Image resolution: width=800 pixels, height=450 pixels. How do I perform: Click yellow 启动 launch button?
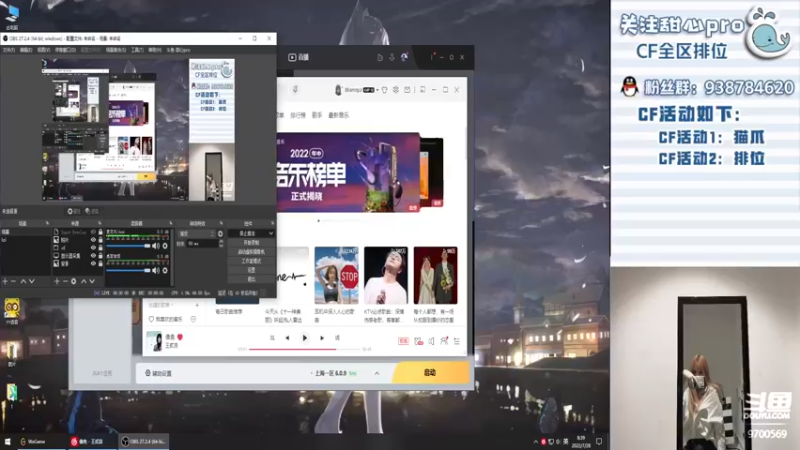[431, 372]
